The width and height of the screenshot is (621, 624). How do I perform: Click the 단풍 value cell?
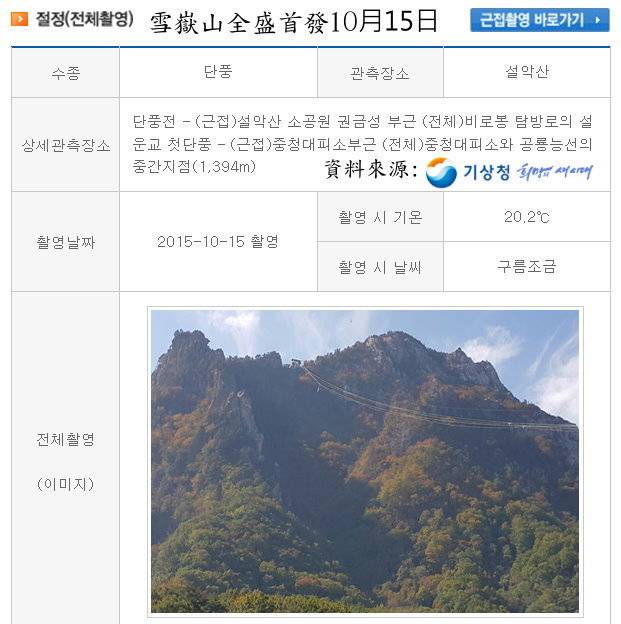tap(218, 72)
